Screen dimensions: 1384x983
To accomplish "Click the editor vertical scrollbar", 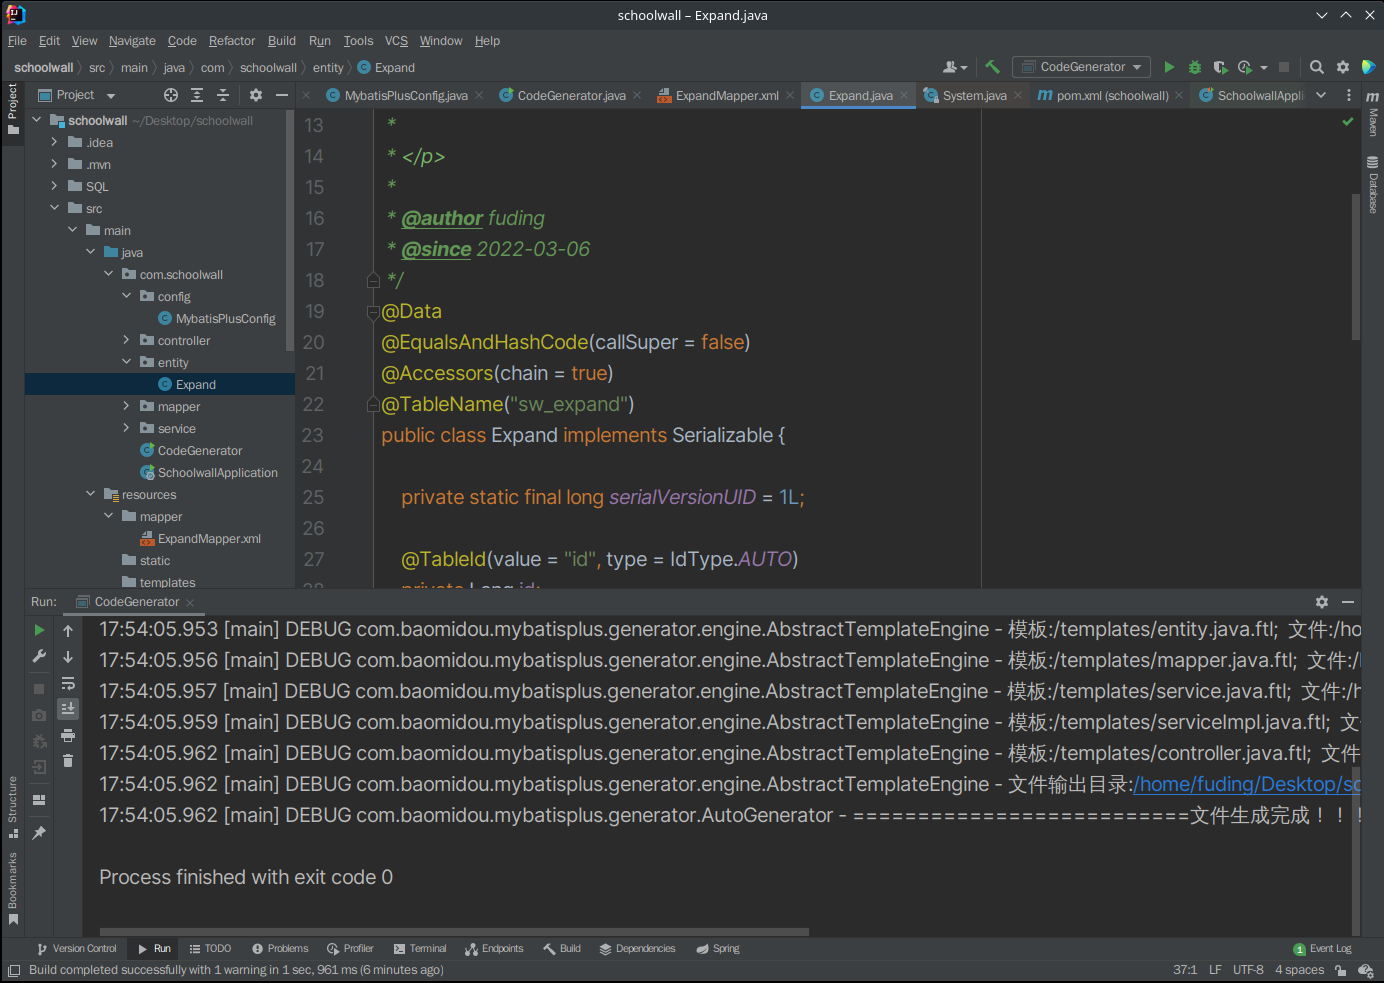I will (1356, 265).
